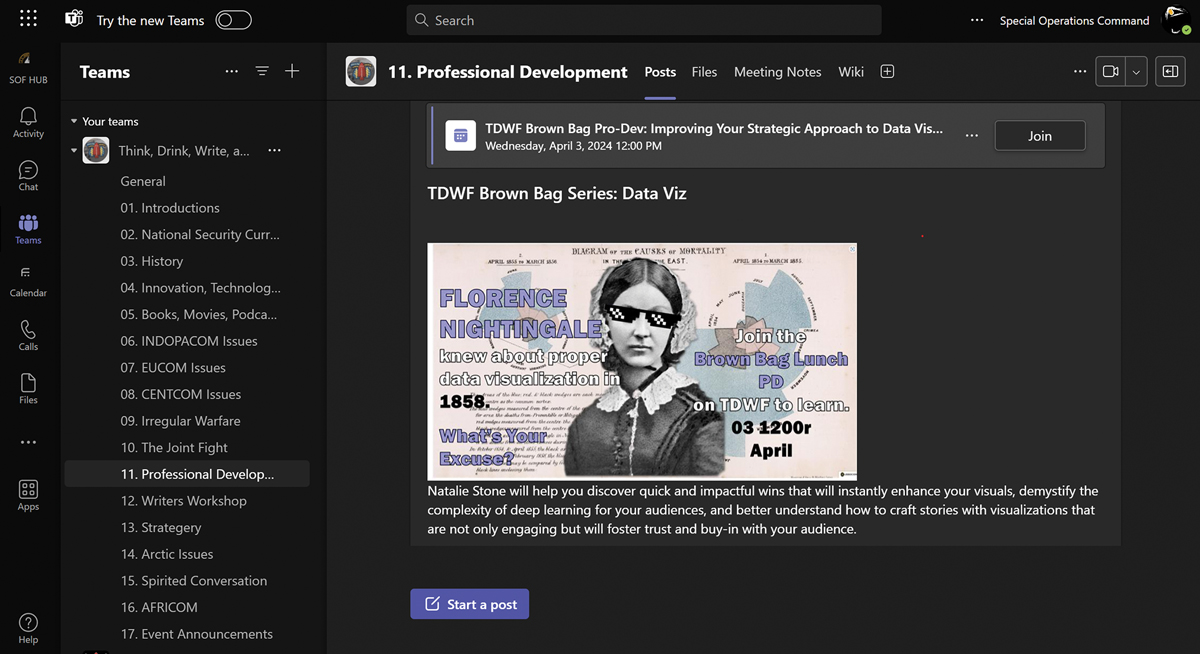Image resolution: width=1200 pixels, height=654 pixels.
Task: Switch to the Wiki tab
Action: (x=851, y=72)
